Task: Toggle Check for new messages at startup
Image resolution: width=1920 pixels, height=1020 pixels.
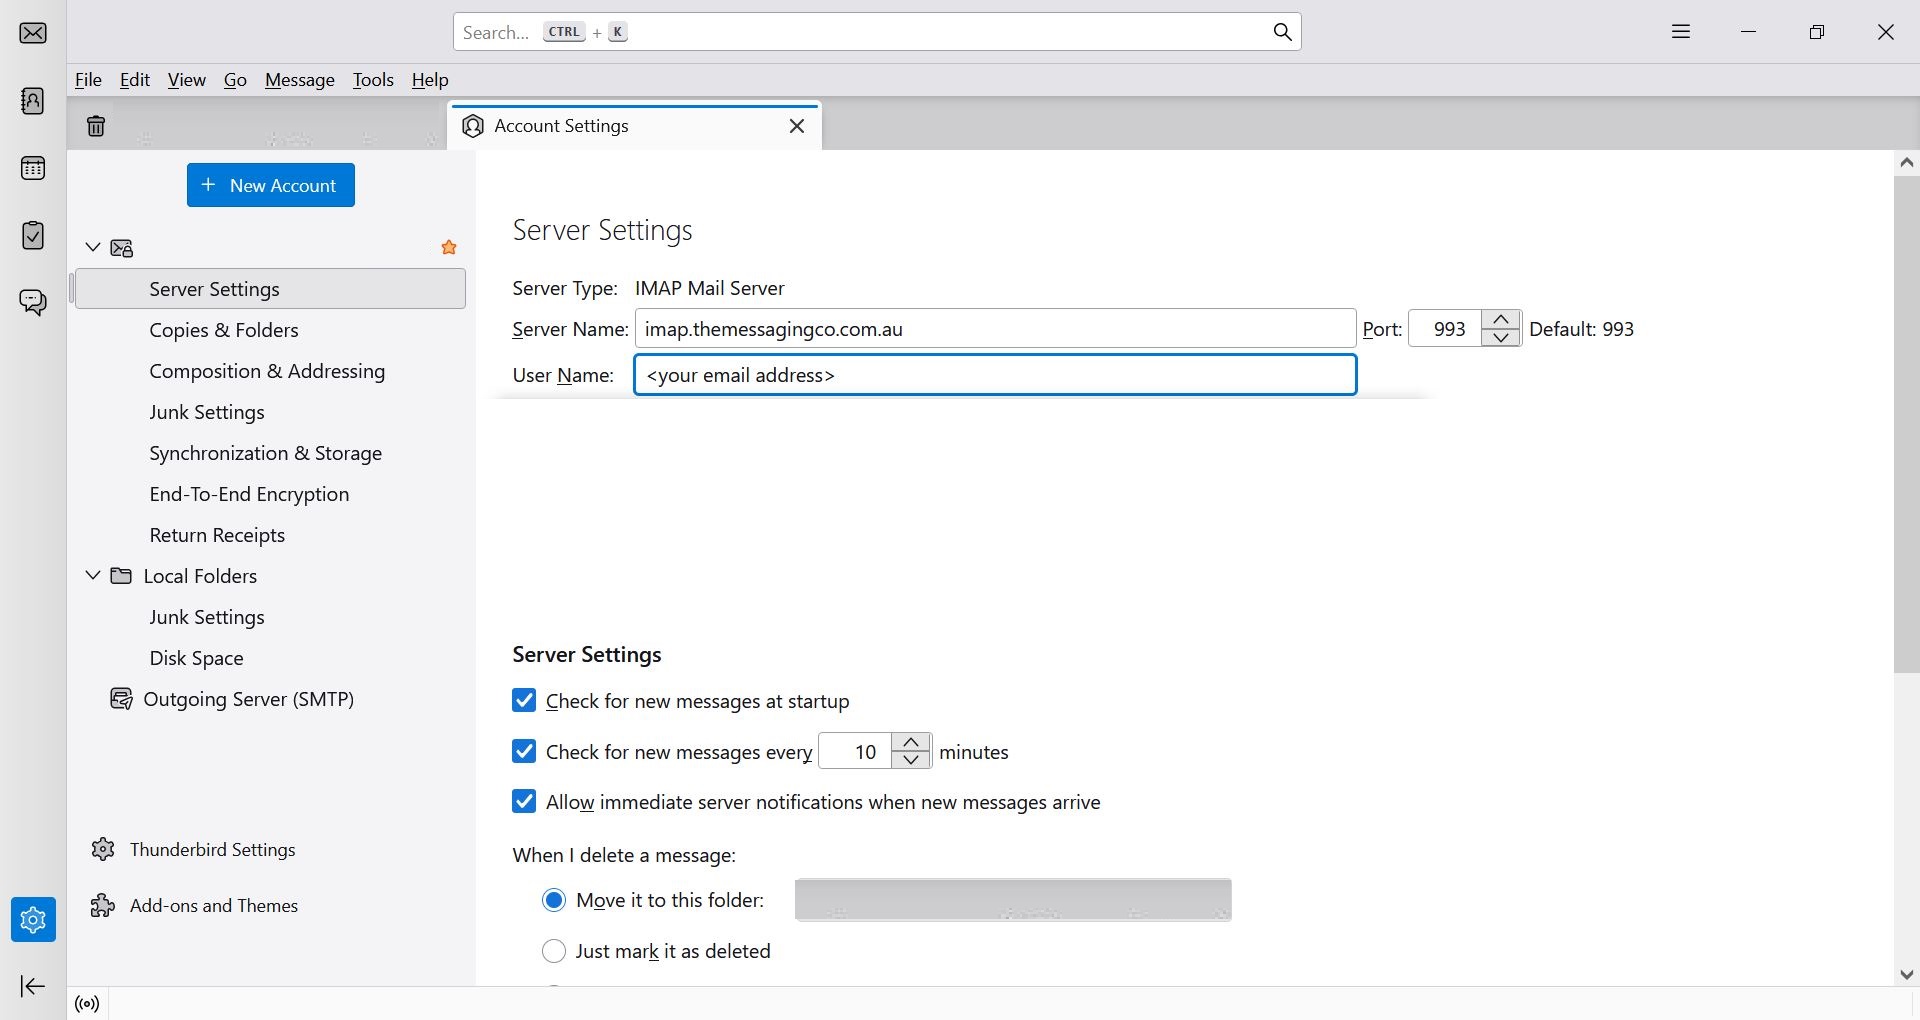Action: pyautogui.click(x=524, y=700)
